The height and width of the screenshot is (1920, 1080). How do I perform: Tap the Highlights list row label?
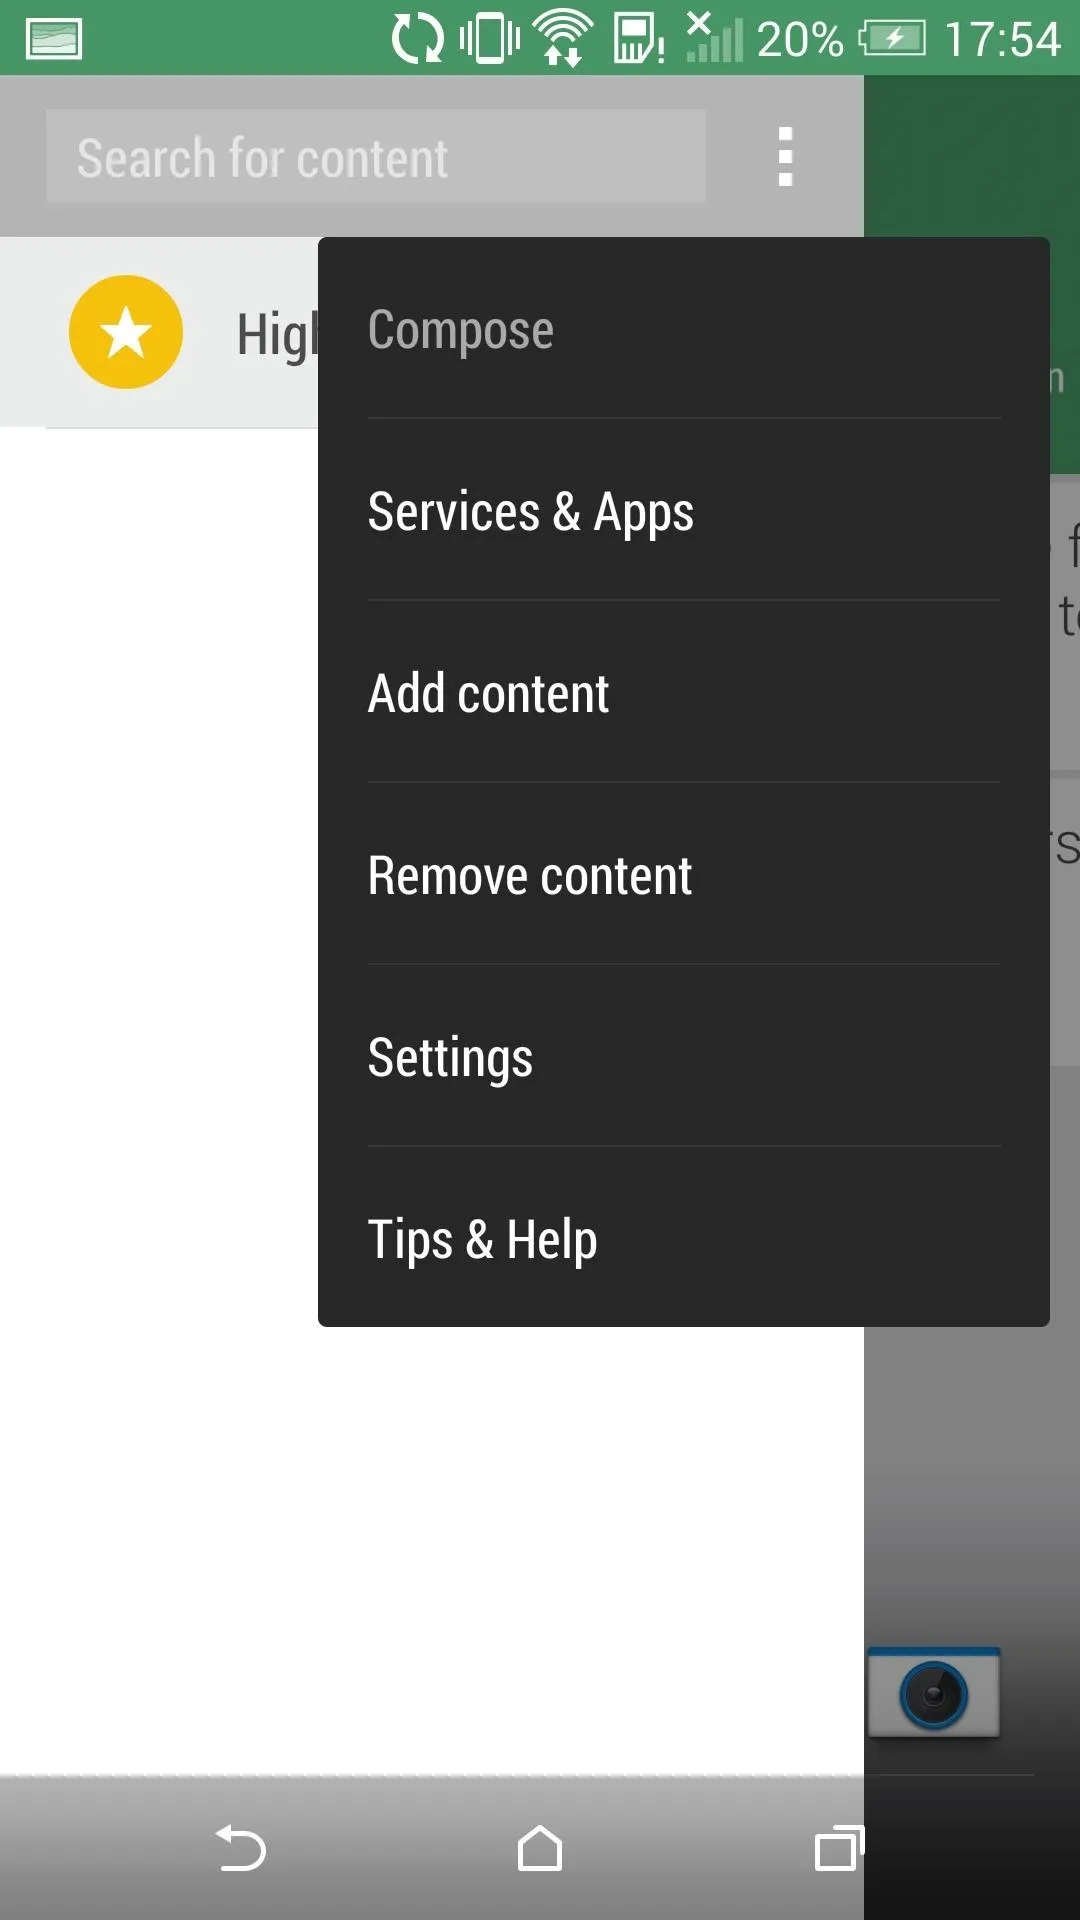(277, 334)
